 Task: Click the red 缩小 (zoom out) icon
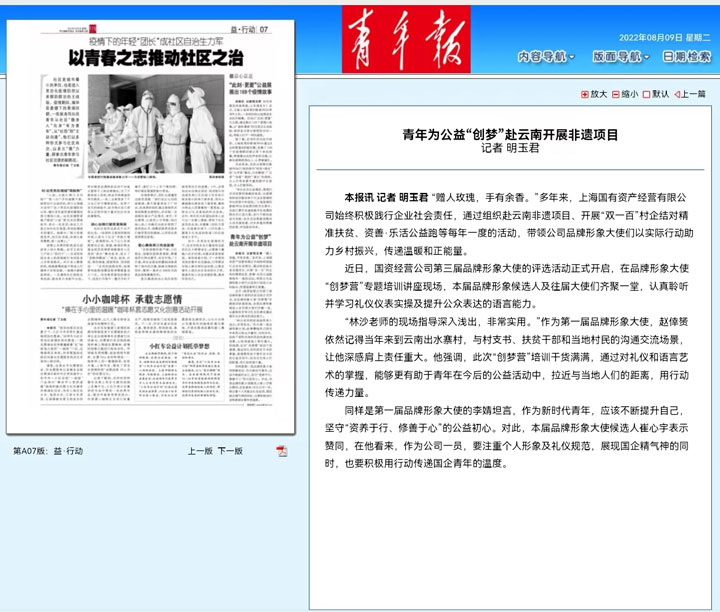coord(615,94)
